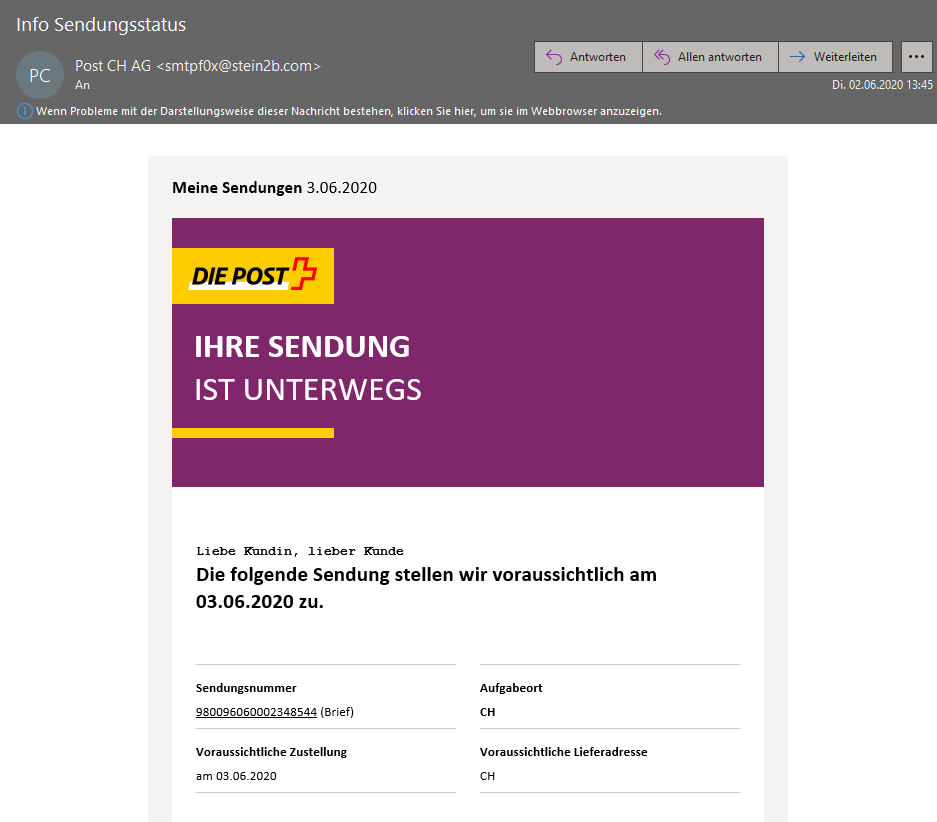Click the Aufgabeort label
This screenshot has width=937, height=822.
click(511, 688)
